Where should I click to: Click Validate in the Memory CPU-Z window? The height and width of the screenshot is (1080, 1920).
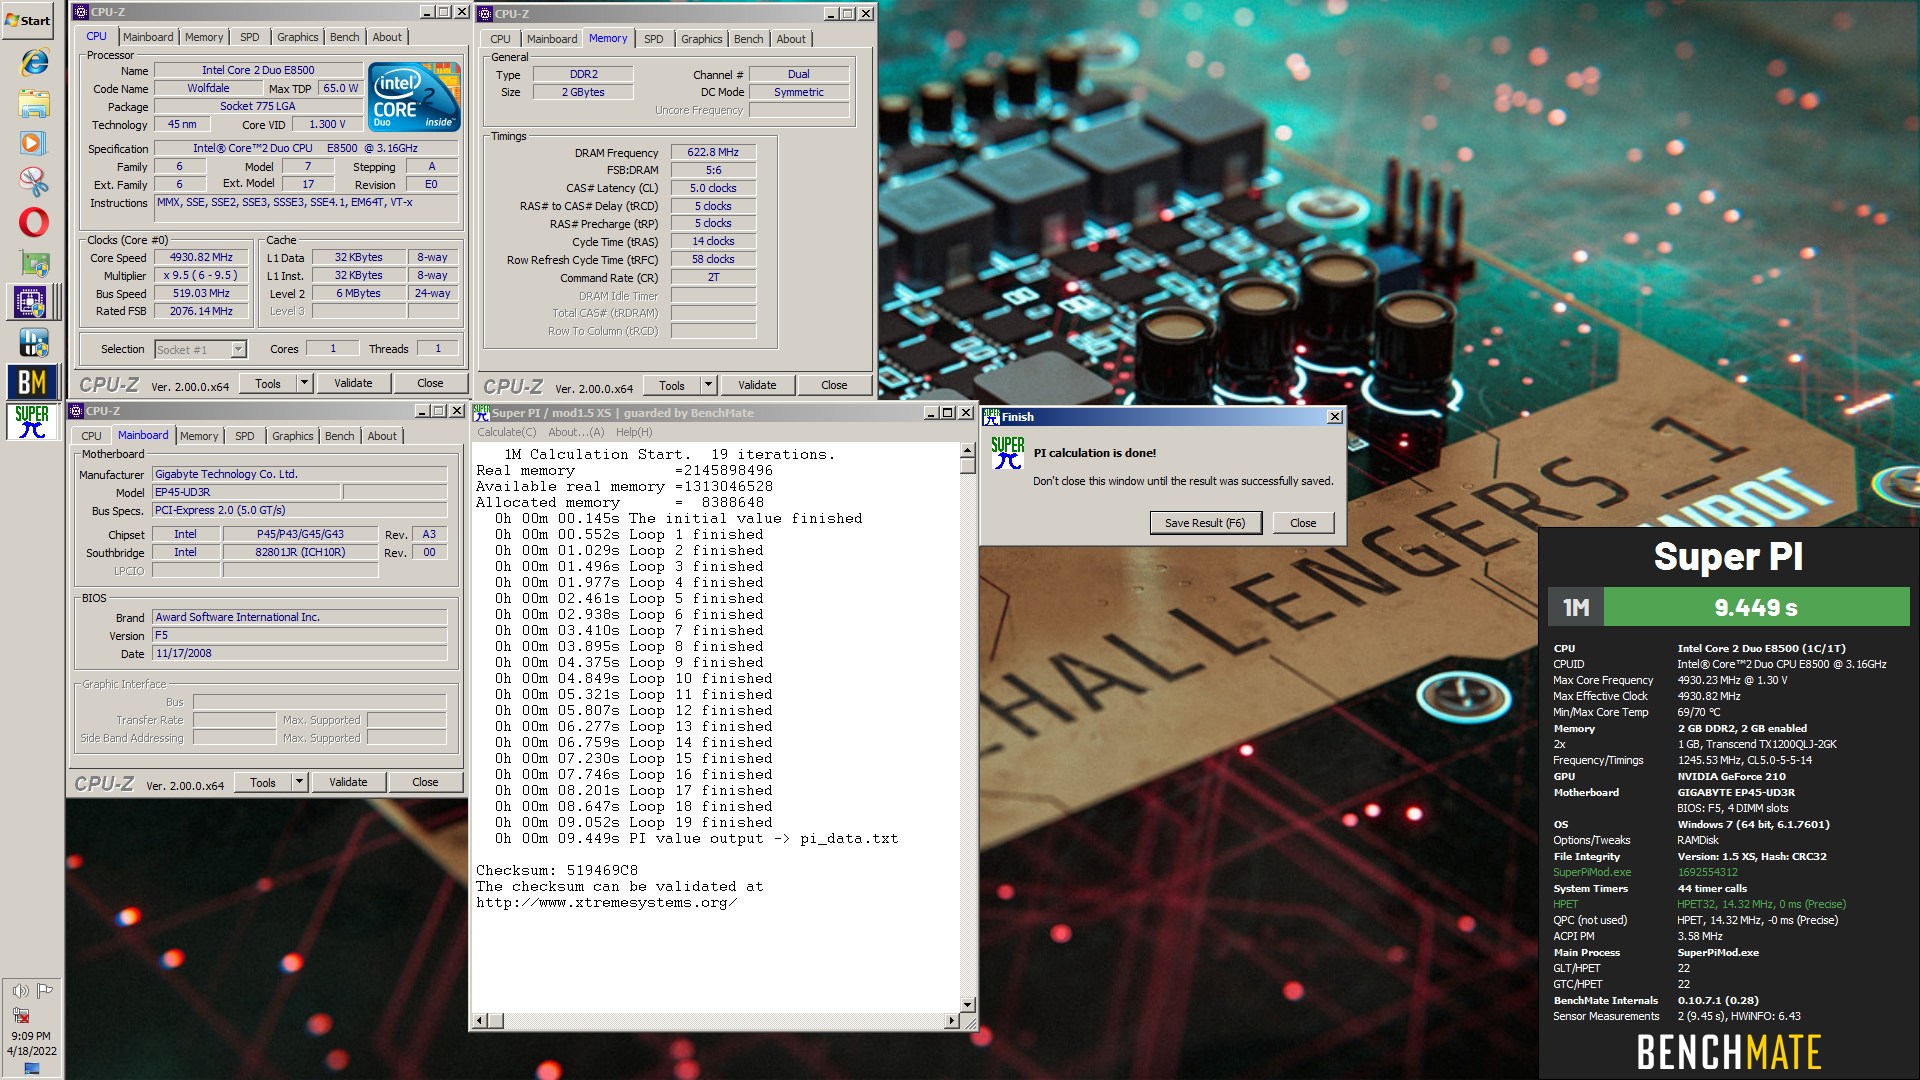pyautogui.click(x=757, y=385)
